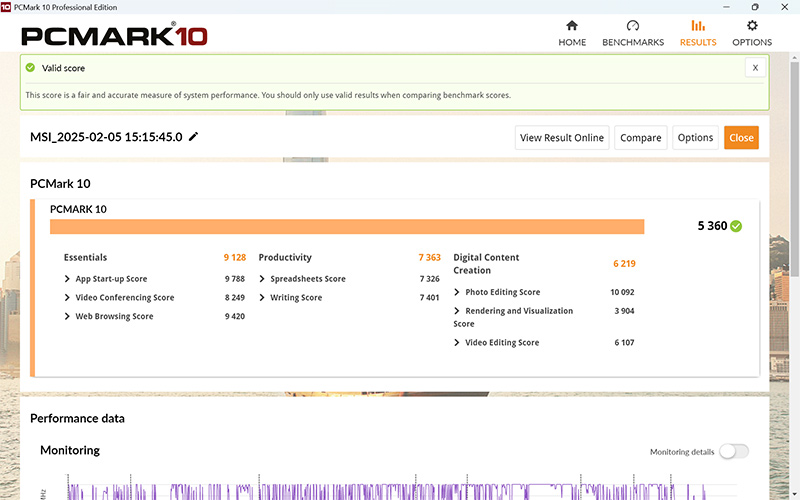Open the OPTIONS tab label
This screenshot has width=800, height=500.
[x=752, y=42]
